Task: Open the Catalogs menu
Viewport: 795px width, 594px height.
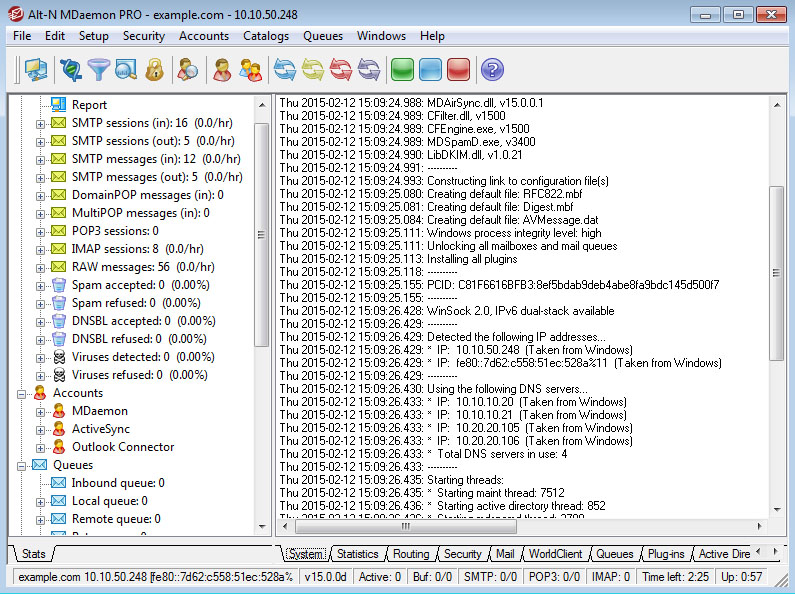Action: pos(266,36)
